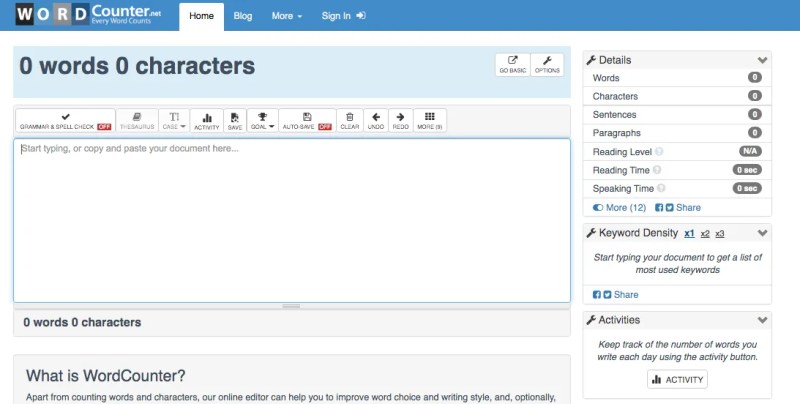Click the Reading Time 0 sec badge

[x=747, y=170]
